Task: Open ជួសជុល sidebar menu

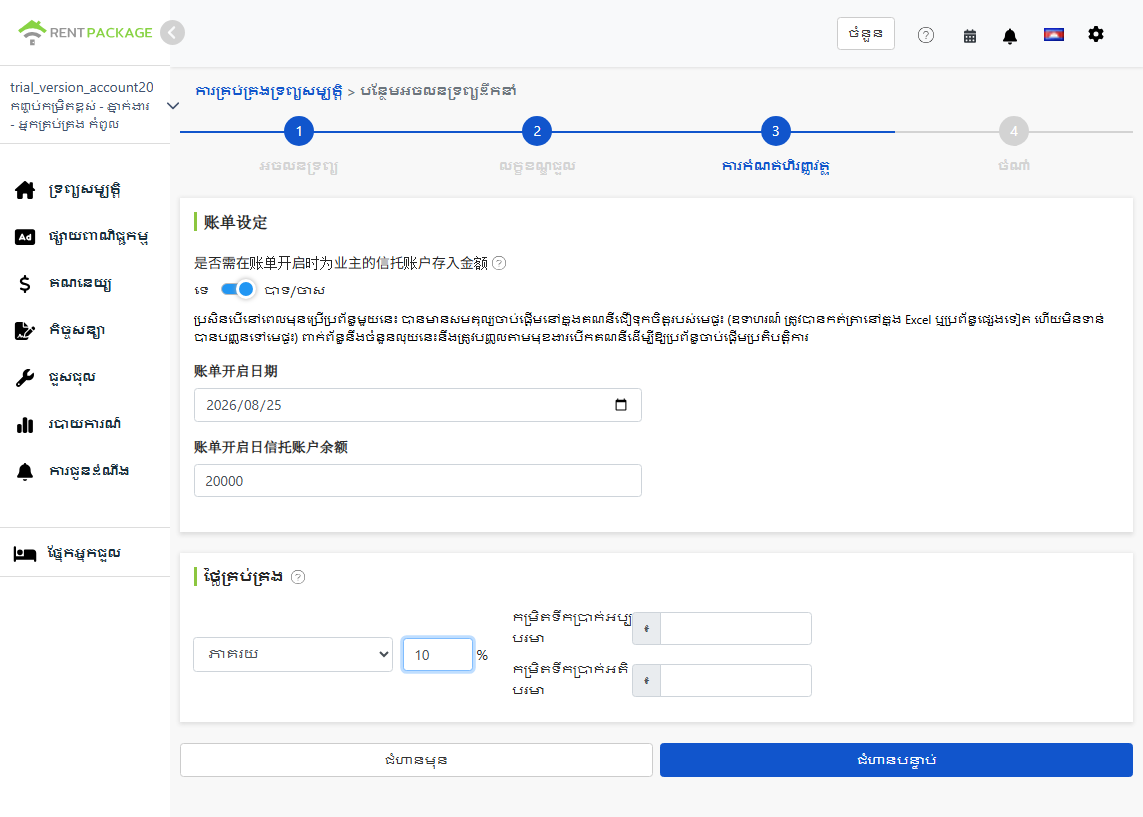Action: 72,378
